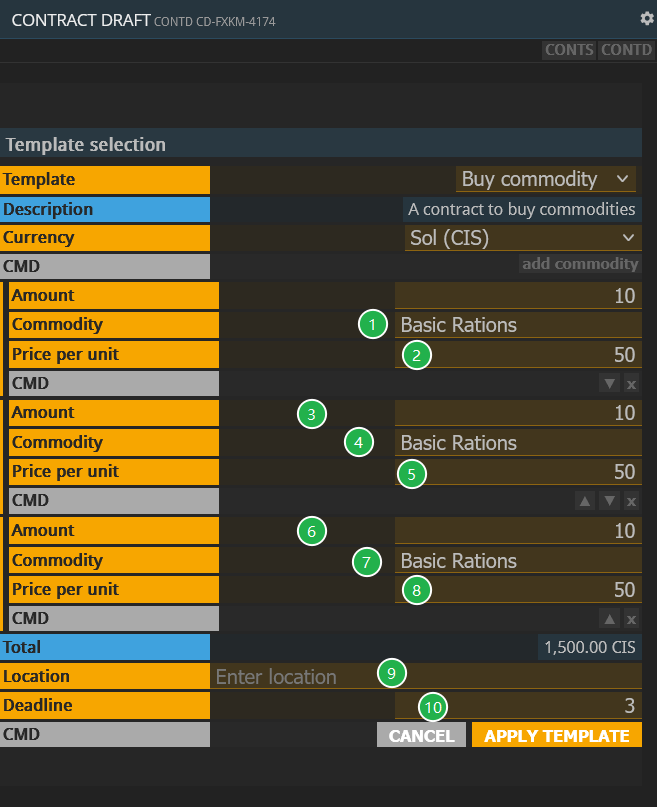Open the contract draft settings gear
Image resolution: width=657 pixels, height=807 pixels.
(646, 18)
